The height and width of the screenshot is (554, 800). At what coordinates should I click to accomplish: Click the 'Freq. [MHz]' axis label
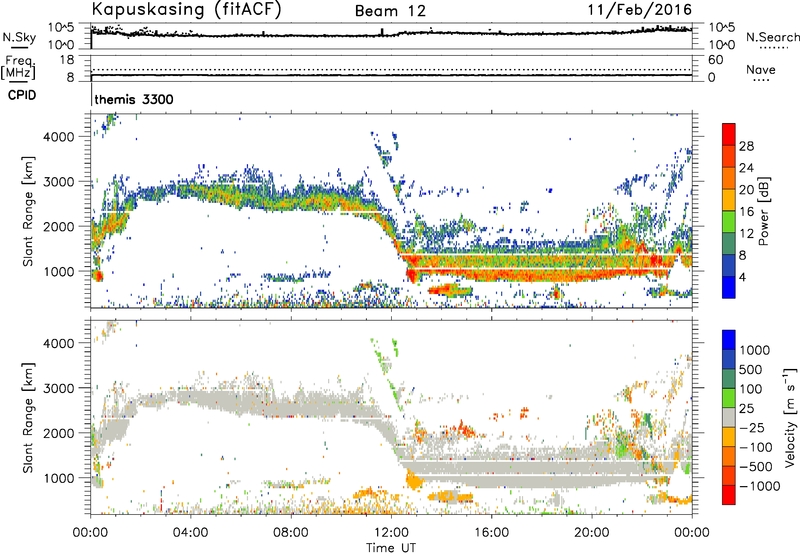19,68
